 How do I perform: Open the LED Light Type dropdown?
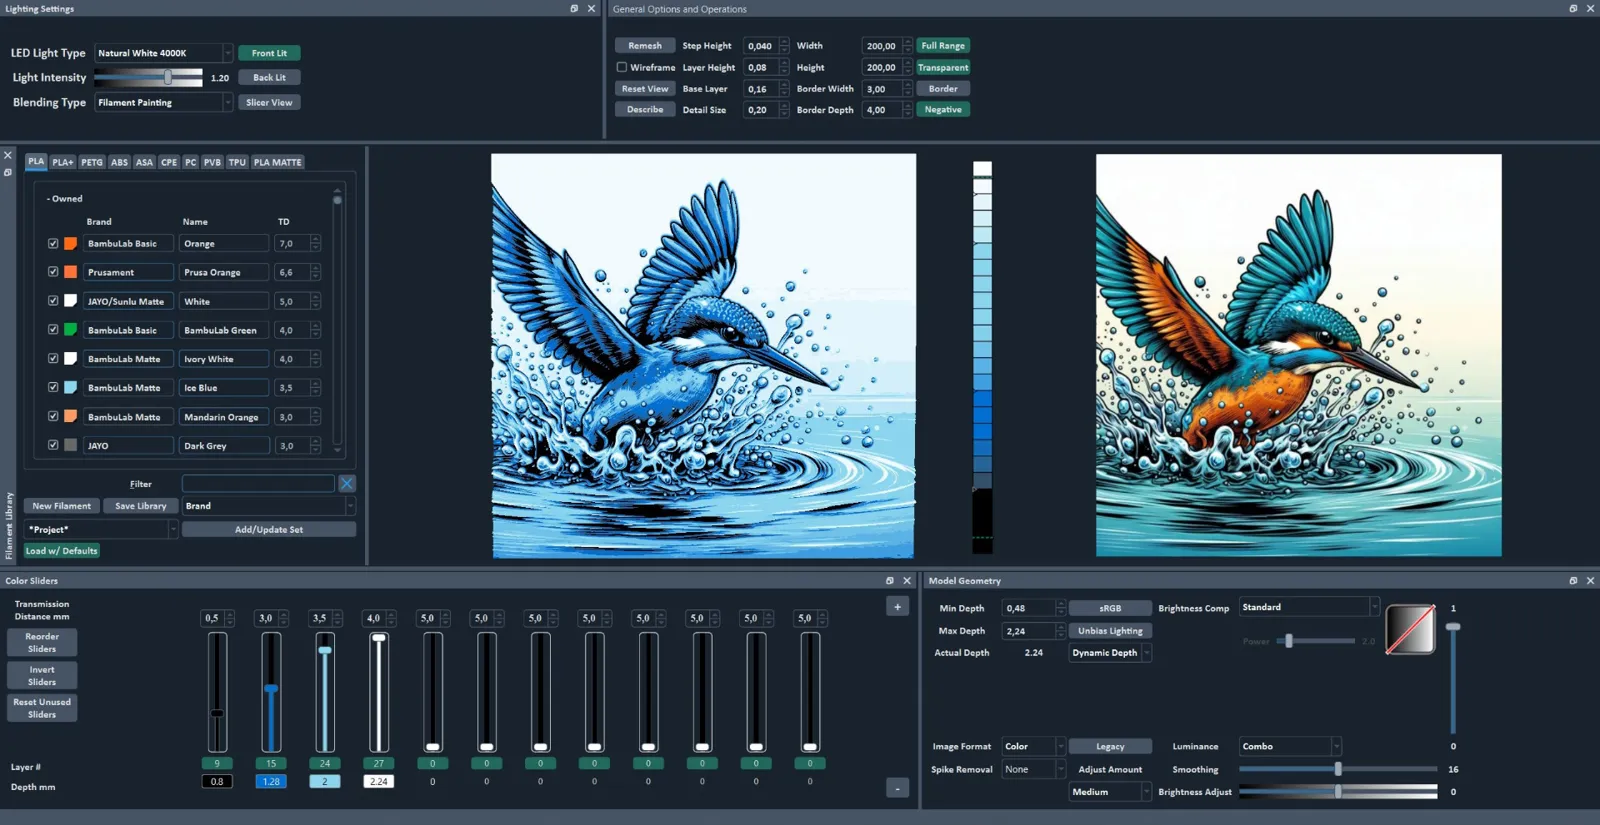pyautogui.click(x=164, y=53)
